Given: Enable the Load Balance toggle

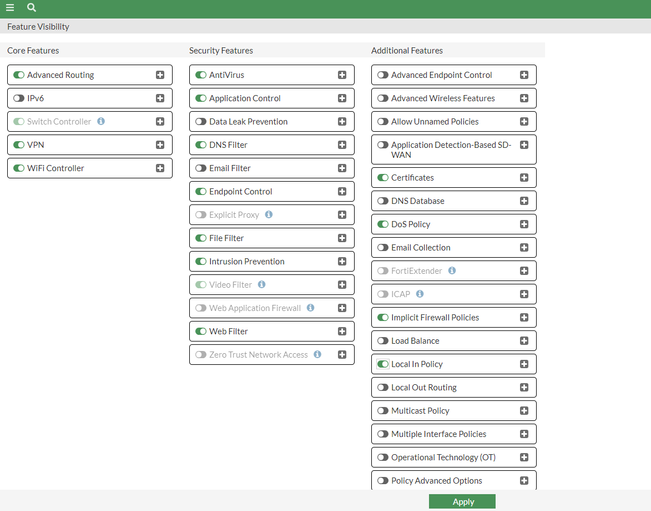Looking at the screenshot, I should coord(383,340).
